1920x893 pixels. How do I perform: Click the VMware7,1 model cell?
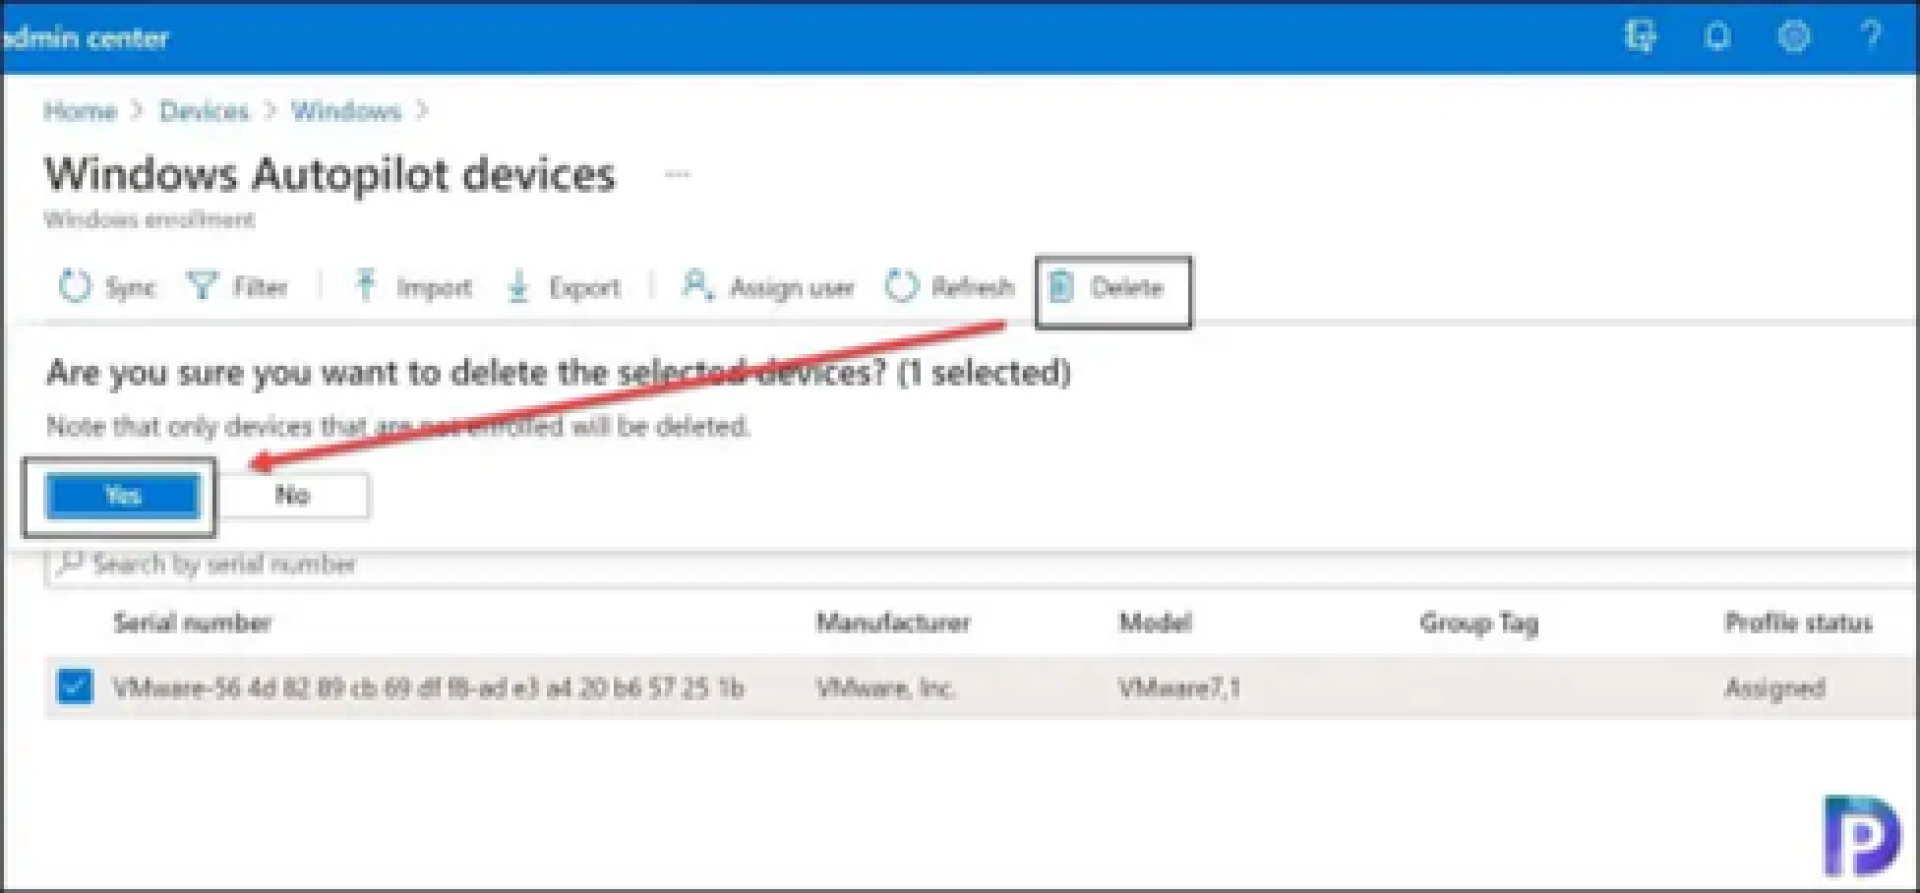click(x=1179, y=688)
